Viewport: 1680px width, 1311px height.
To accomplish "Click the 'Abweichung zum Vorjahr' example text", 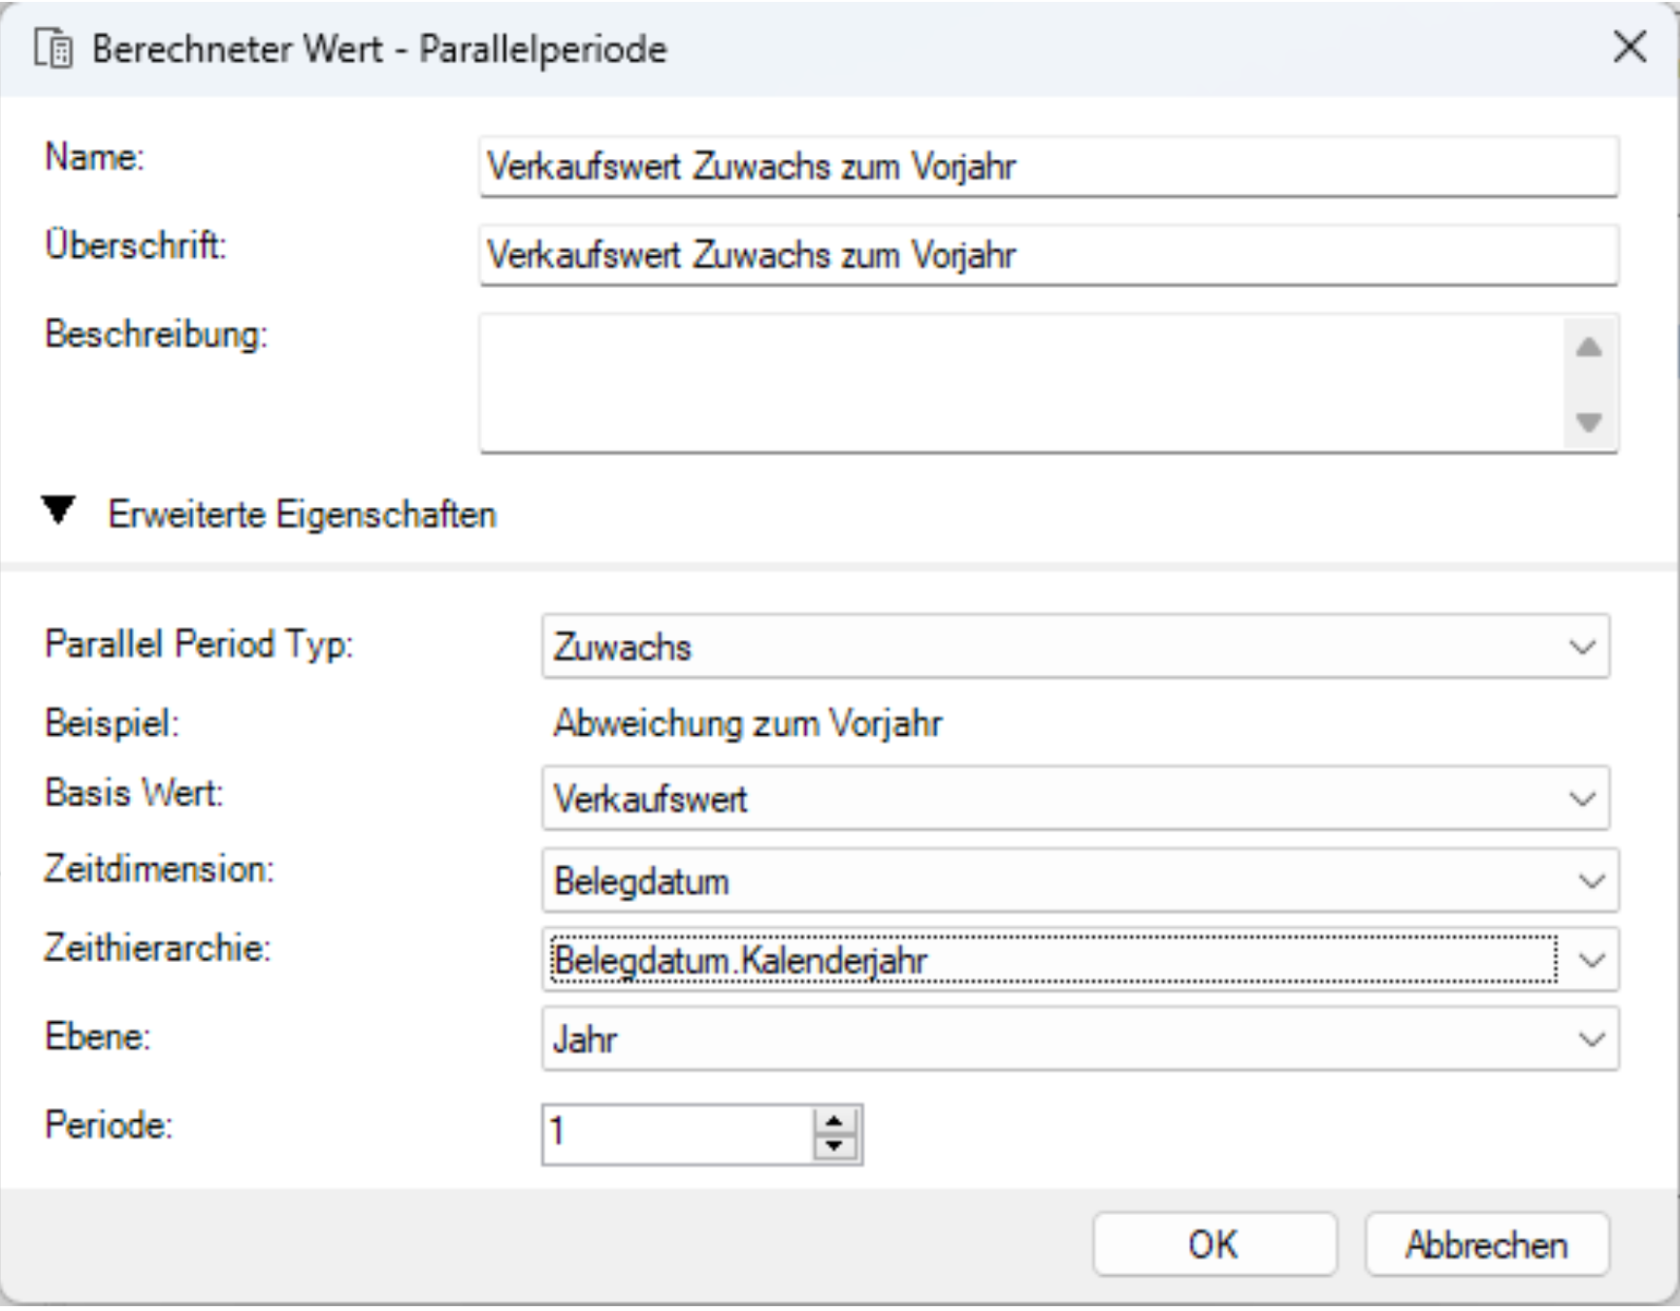I will (x=748, y=723).
